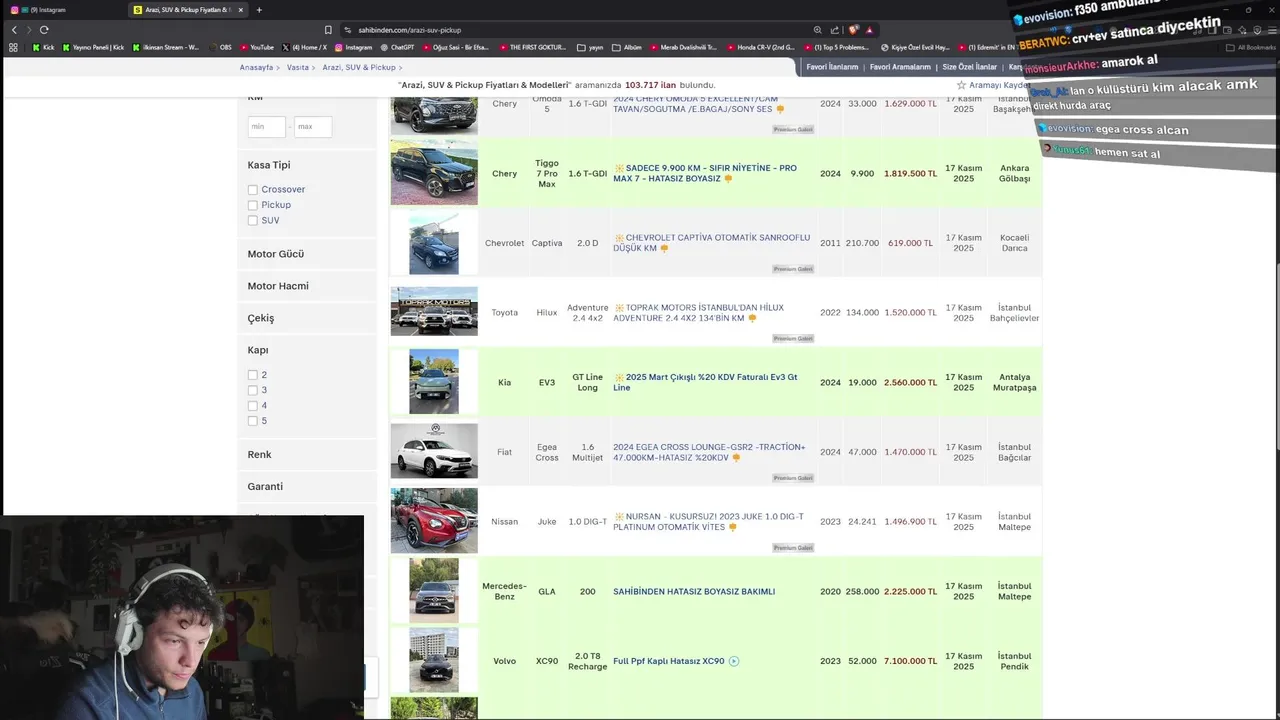
Task: Check the 4 doors option
Action: click(253, 406)
